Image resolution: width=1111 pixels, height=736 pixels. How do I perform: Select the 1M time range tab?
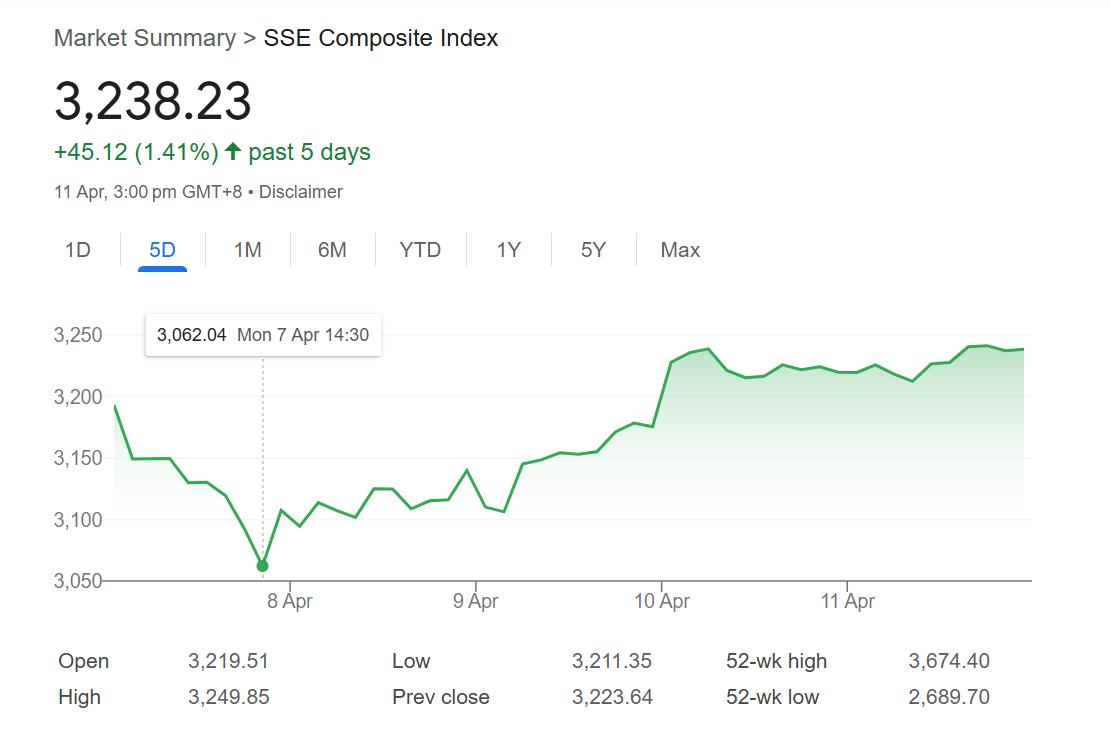tap(246, 250)
